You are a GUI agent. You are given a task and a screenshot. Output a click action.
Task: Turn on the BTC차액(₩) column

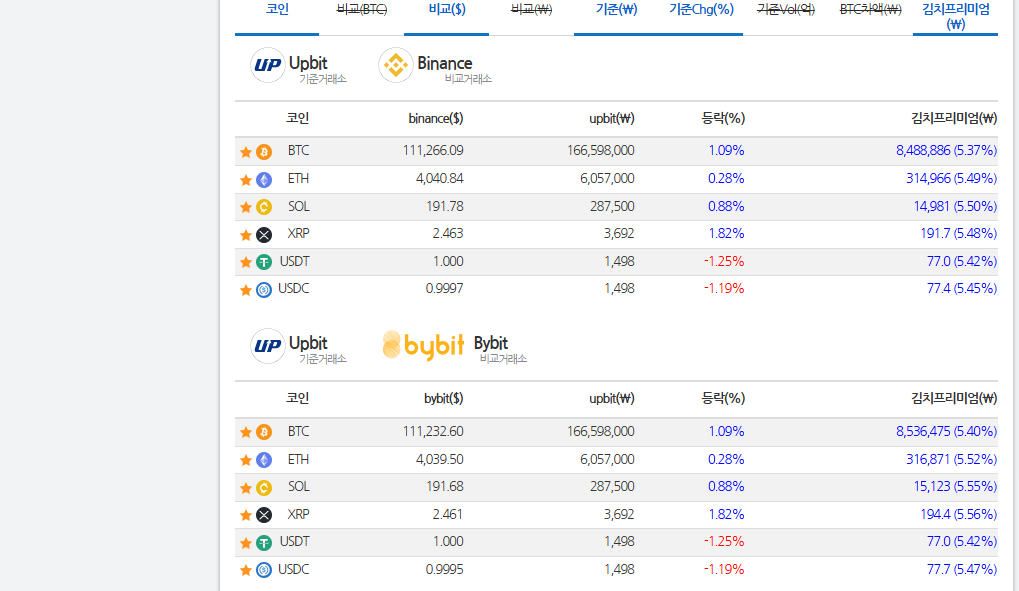[x=870, y=10]
